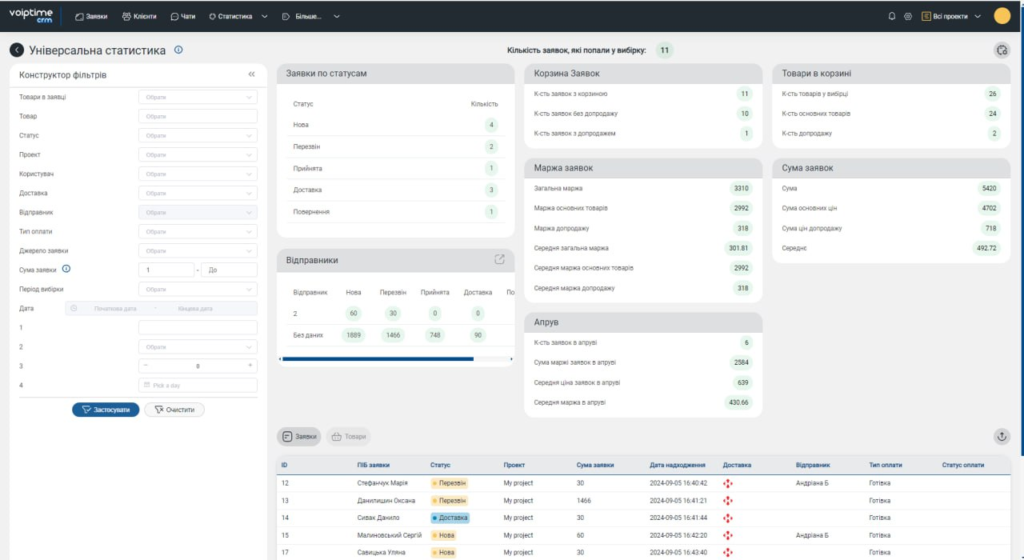Click the Сума заявки minimum field

coord(167,270)
